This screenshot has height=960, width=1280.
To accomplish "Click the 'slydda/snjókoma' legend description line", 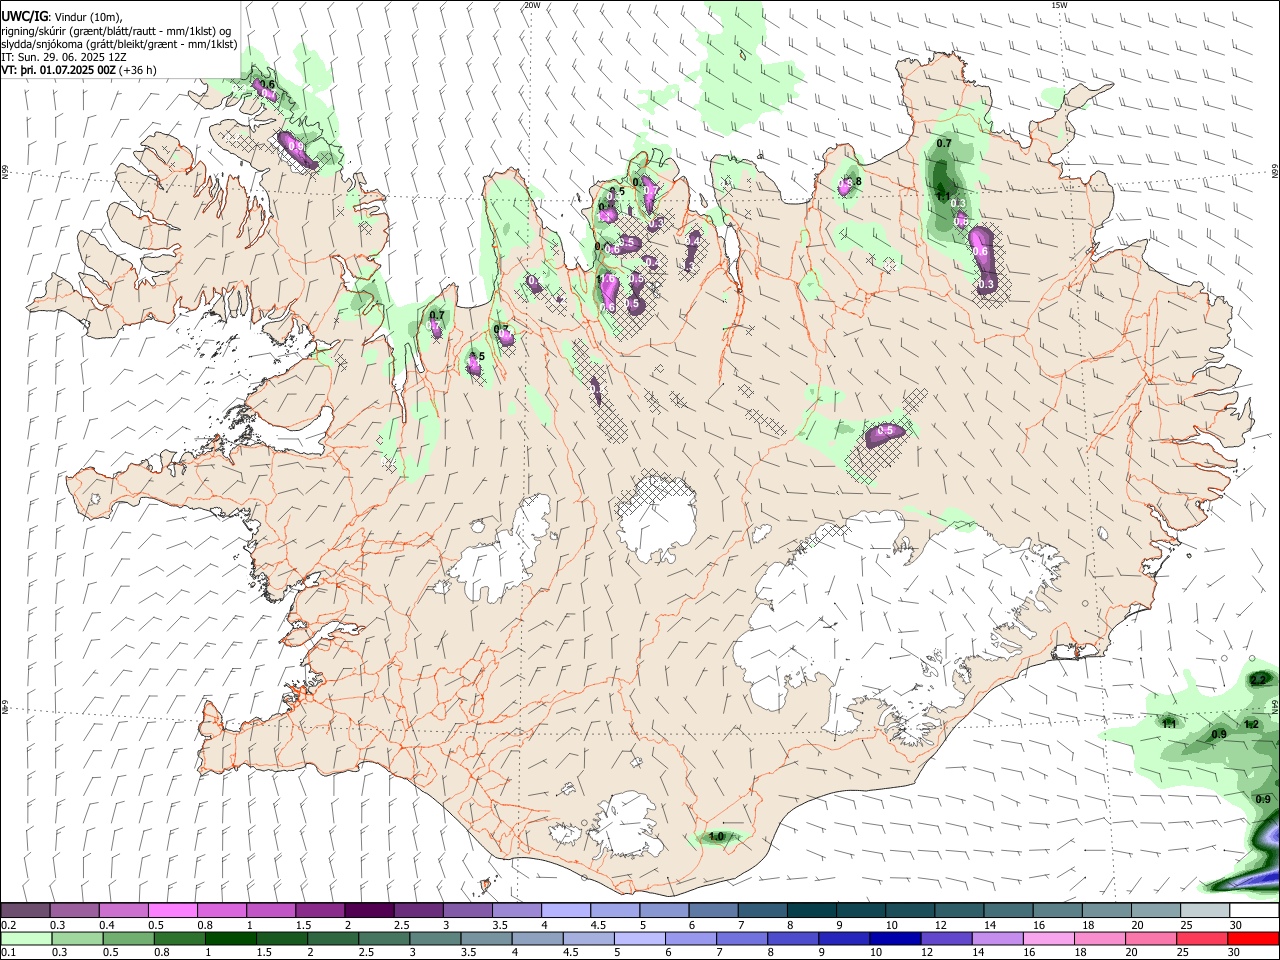I will (x=119, y=44).
